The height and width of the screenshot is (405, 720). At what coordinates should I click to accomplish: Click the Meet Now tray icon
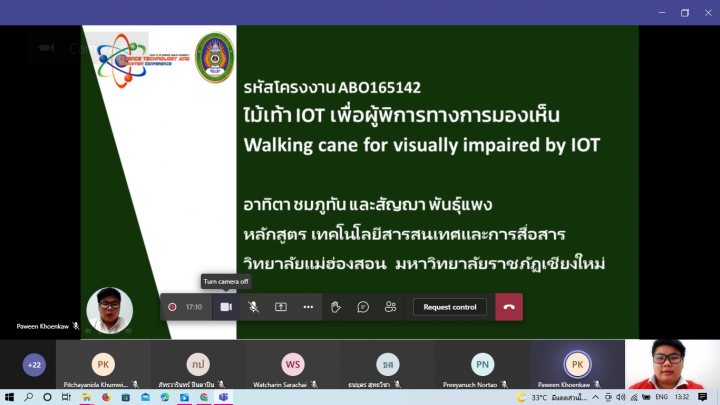pos(608,397)
